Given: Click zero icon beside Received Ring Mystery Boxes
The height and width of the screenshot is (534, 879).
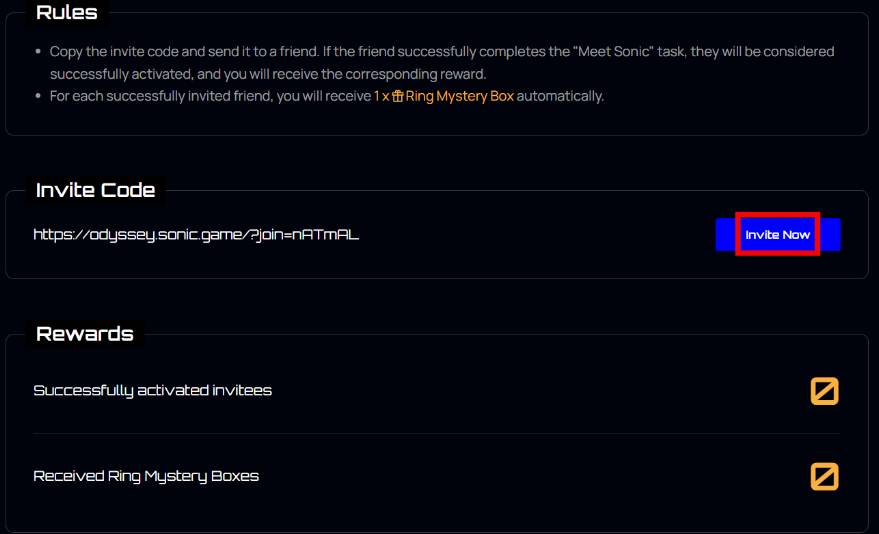Looking at the screenshot, I should [x=825, y=476].
